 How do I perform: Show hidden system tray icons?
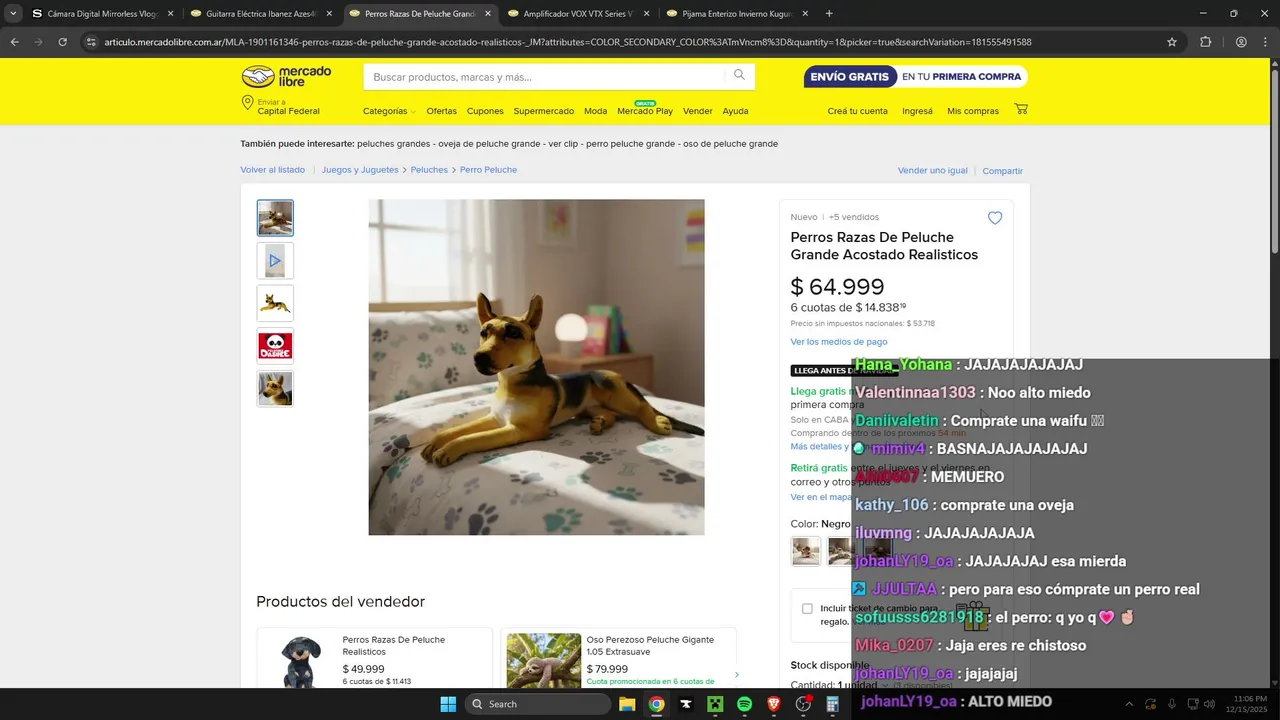[1127, 704]
